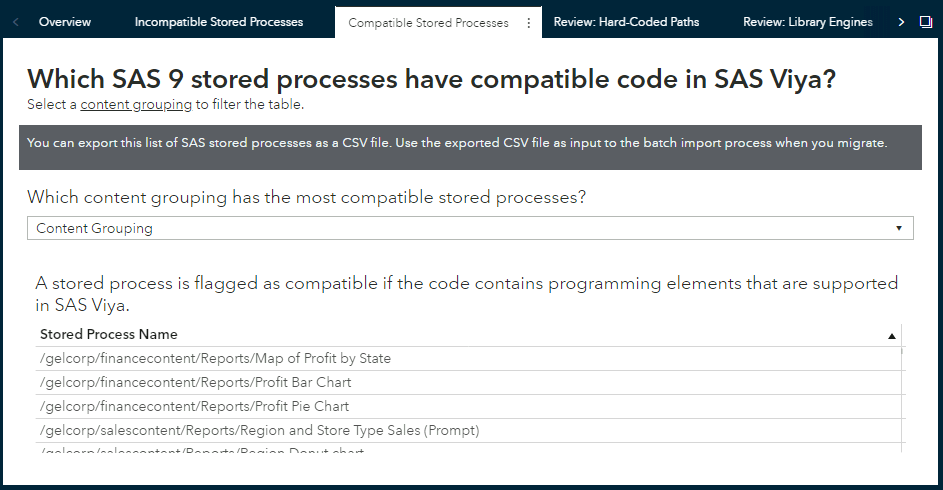Select the Profit Bar Chart row

pyautogui.click(x=195, y=382)
